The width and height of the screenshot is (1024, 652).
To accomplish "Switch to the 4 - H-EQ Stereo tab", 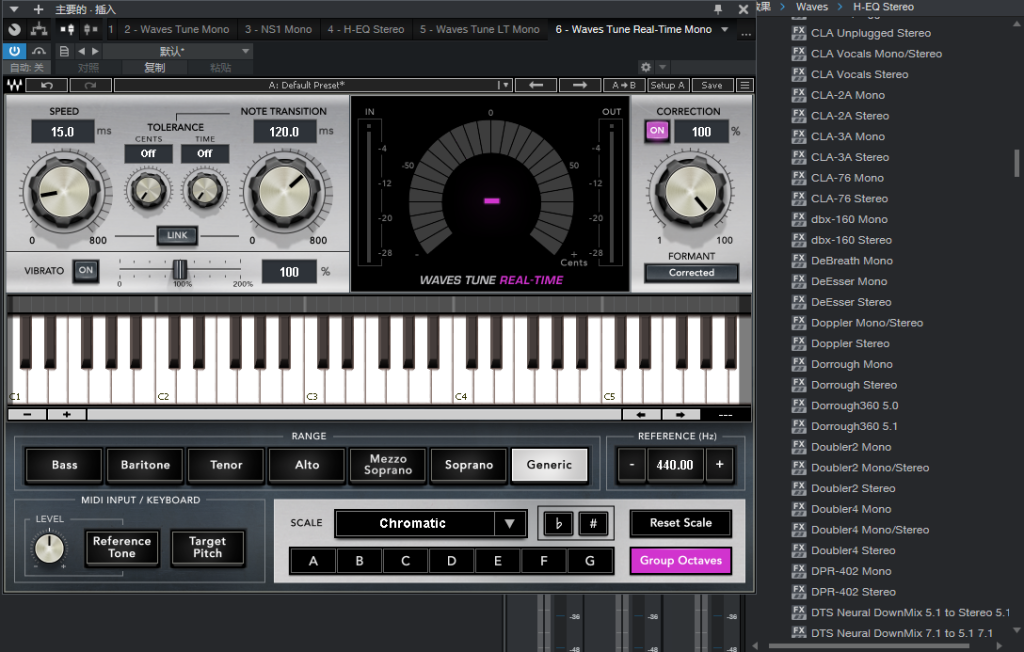I will pos(366,29).
